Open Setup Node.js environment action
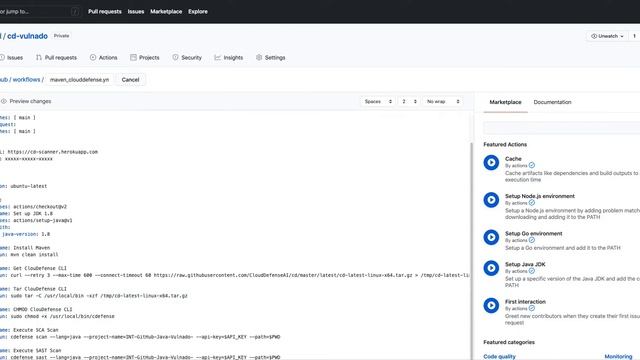Viewport: 640px width, 360px height. coord(540,196)
